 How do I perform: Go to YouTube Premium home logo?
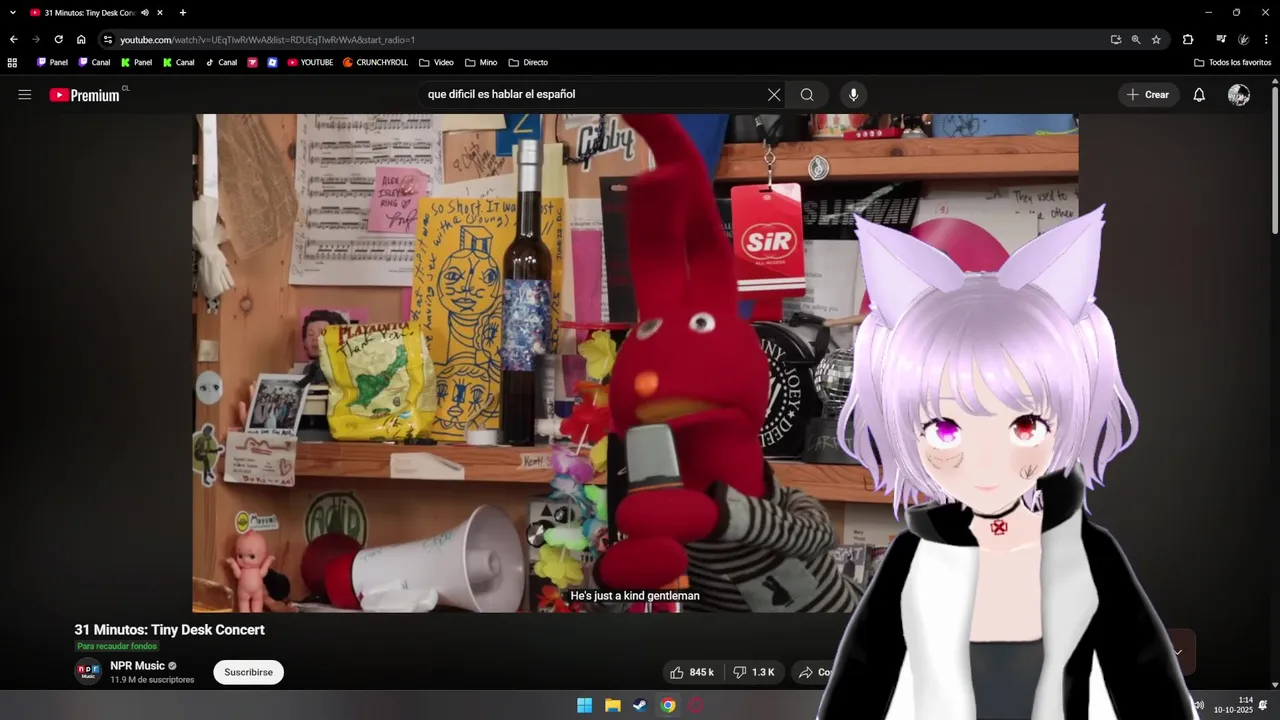pyautogui.click(x=85, y=95)
